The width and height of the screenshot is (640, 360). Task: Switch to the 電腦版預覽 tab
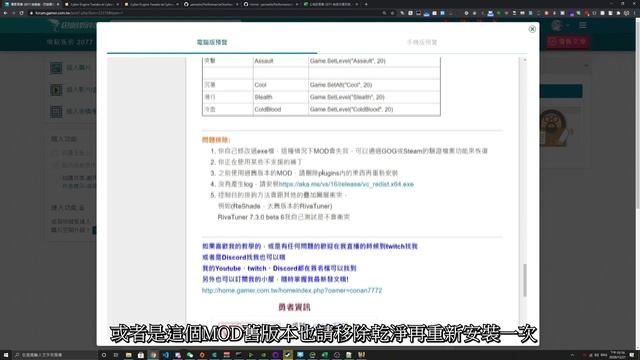tap(212, 42)
